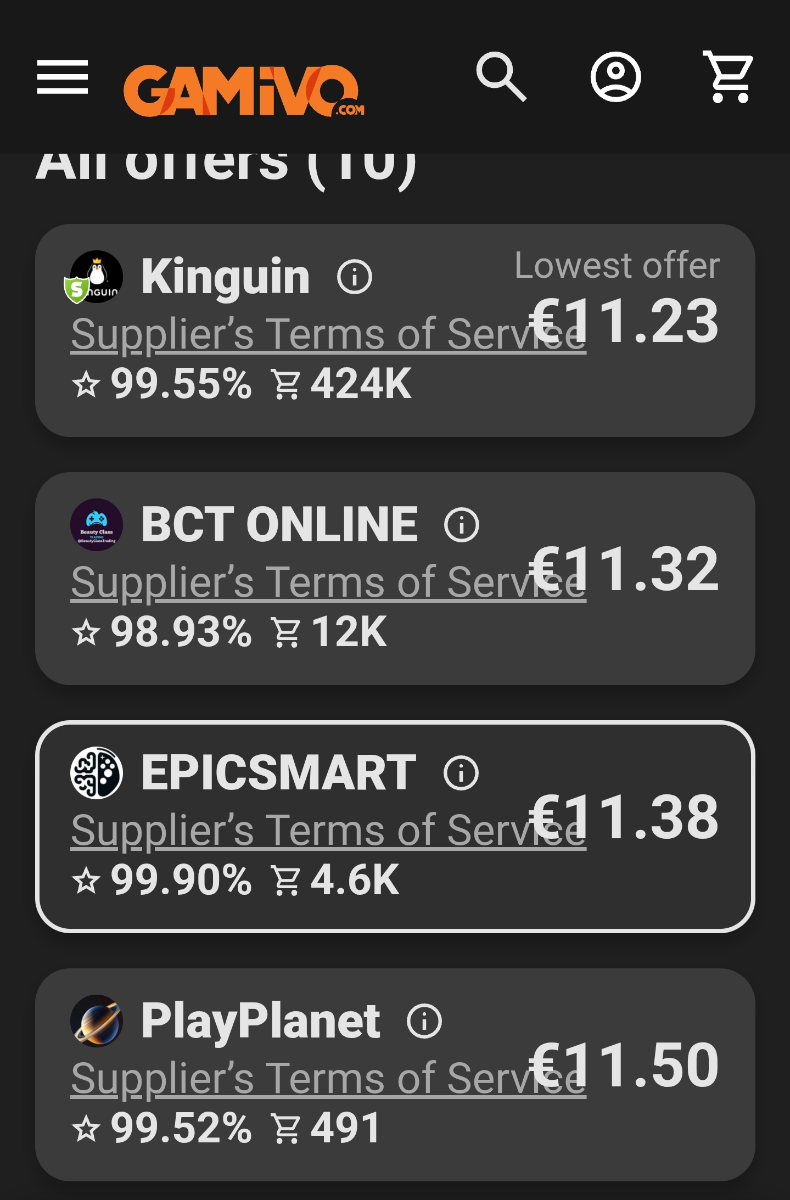790x1200 pixels.
Task: Click the Kinguin seller avatar
Action: 94,277
